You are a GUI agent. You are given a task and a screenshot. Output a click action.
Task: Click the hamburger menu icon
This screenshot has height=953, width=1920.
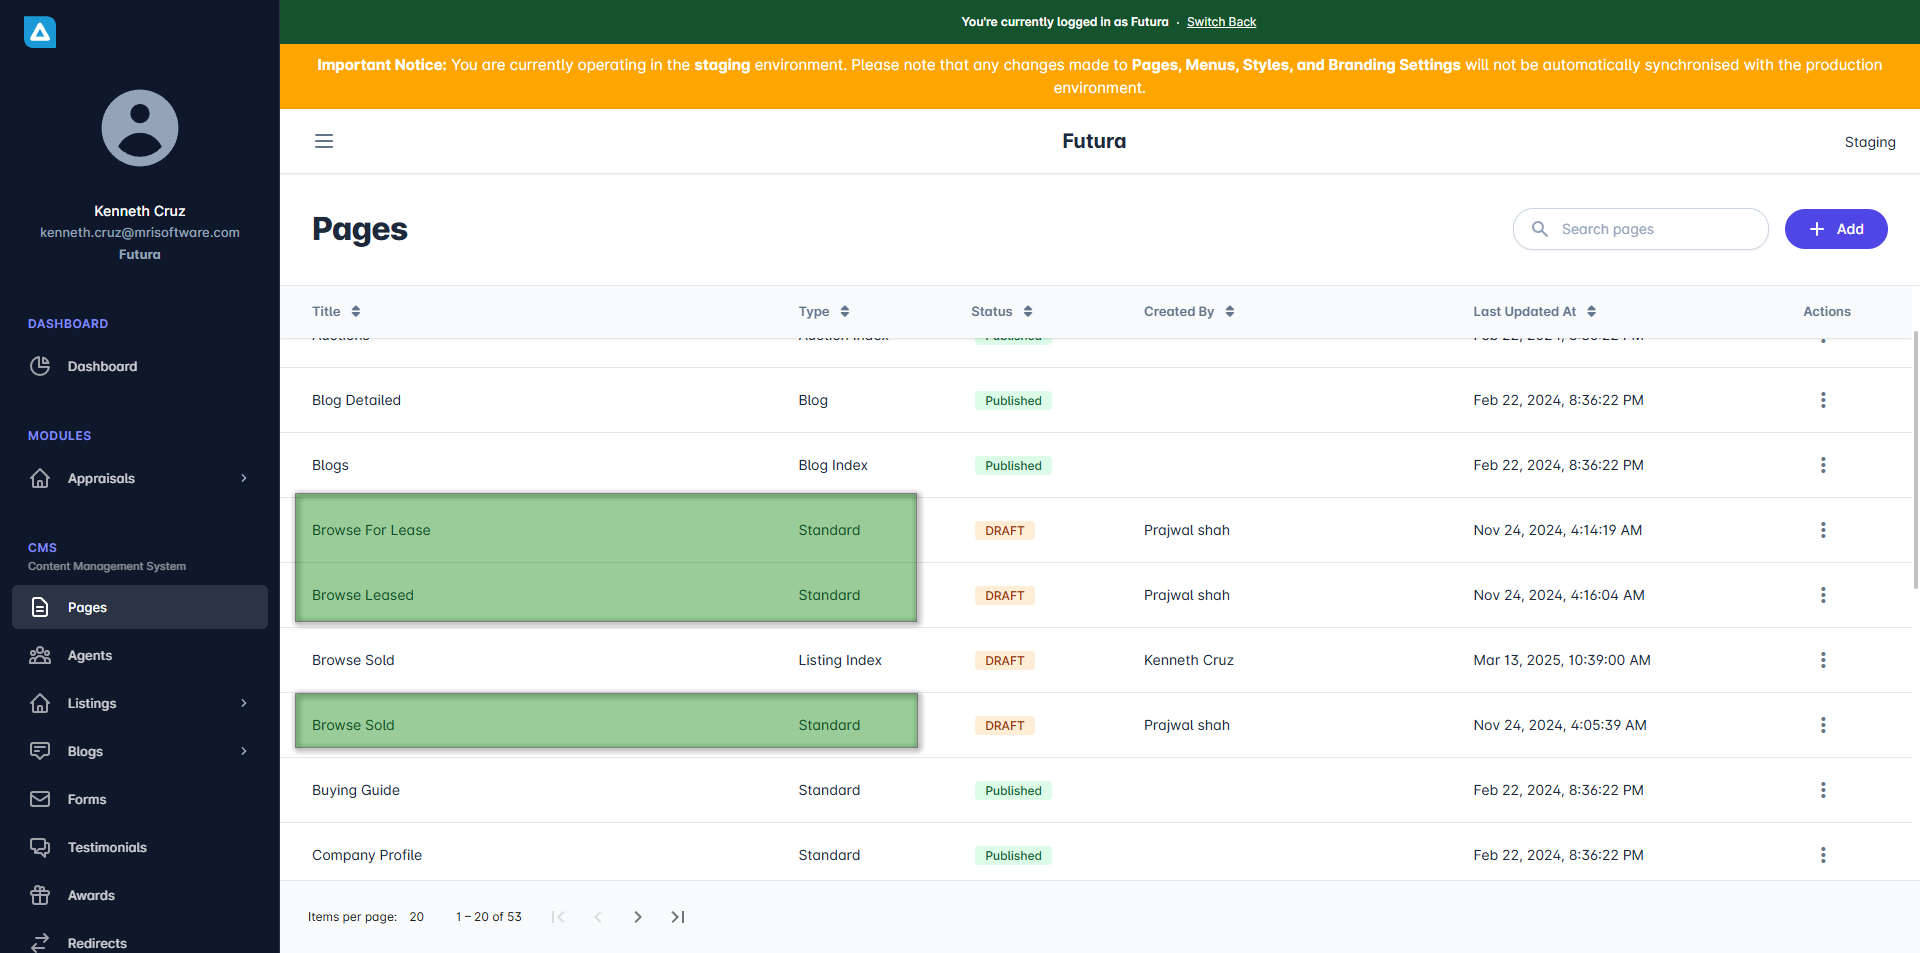pos(324,141)
